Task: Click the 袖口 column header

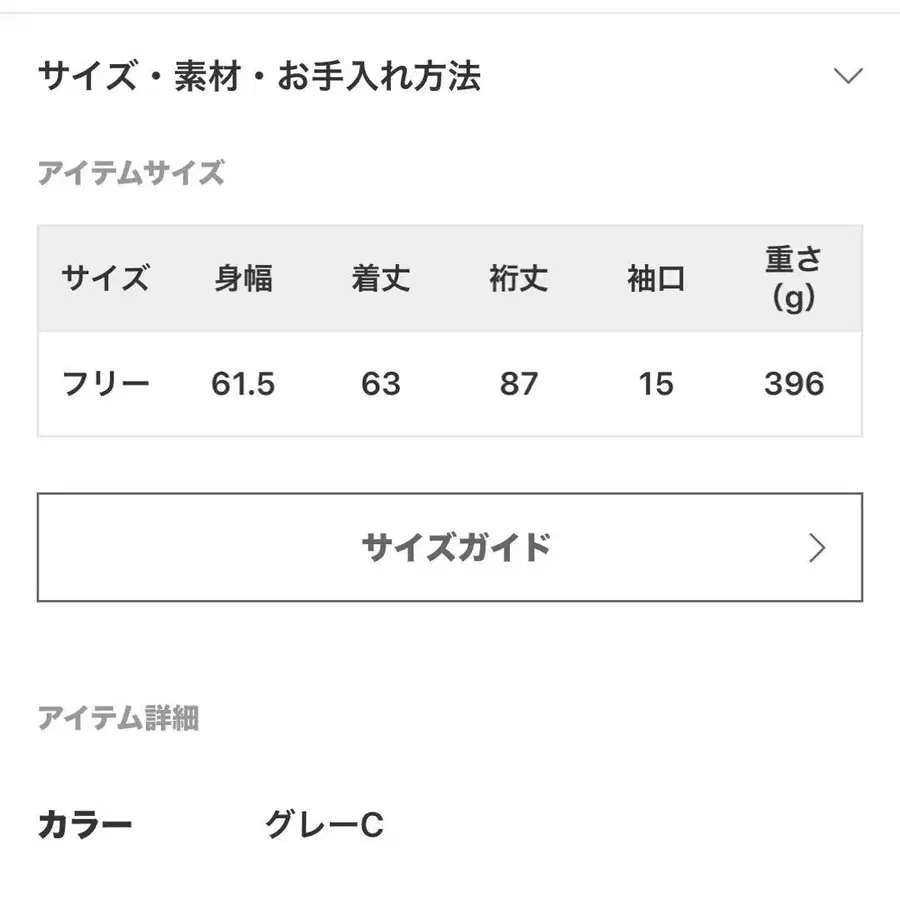Action: 656,280
